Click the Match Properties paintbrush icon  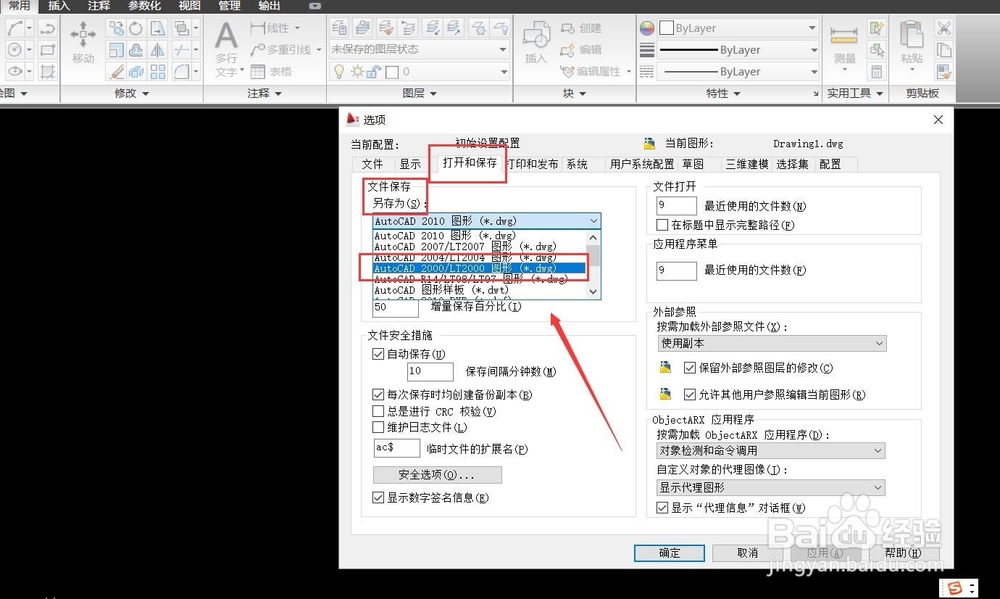point(944,71)
